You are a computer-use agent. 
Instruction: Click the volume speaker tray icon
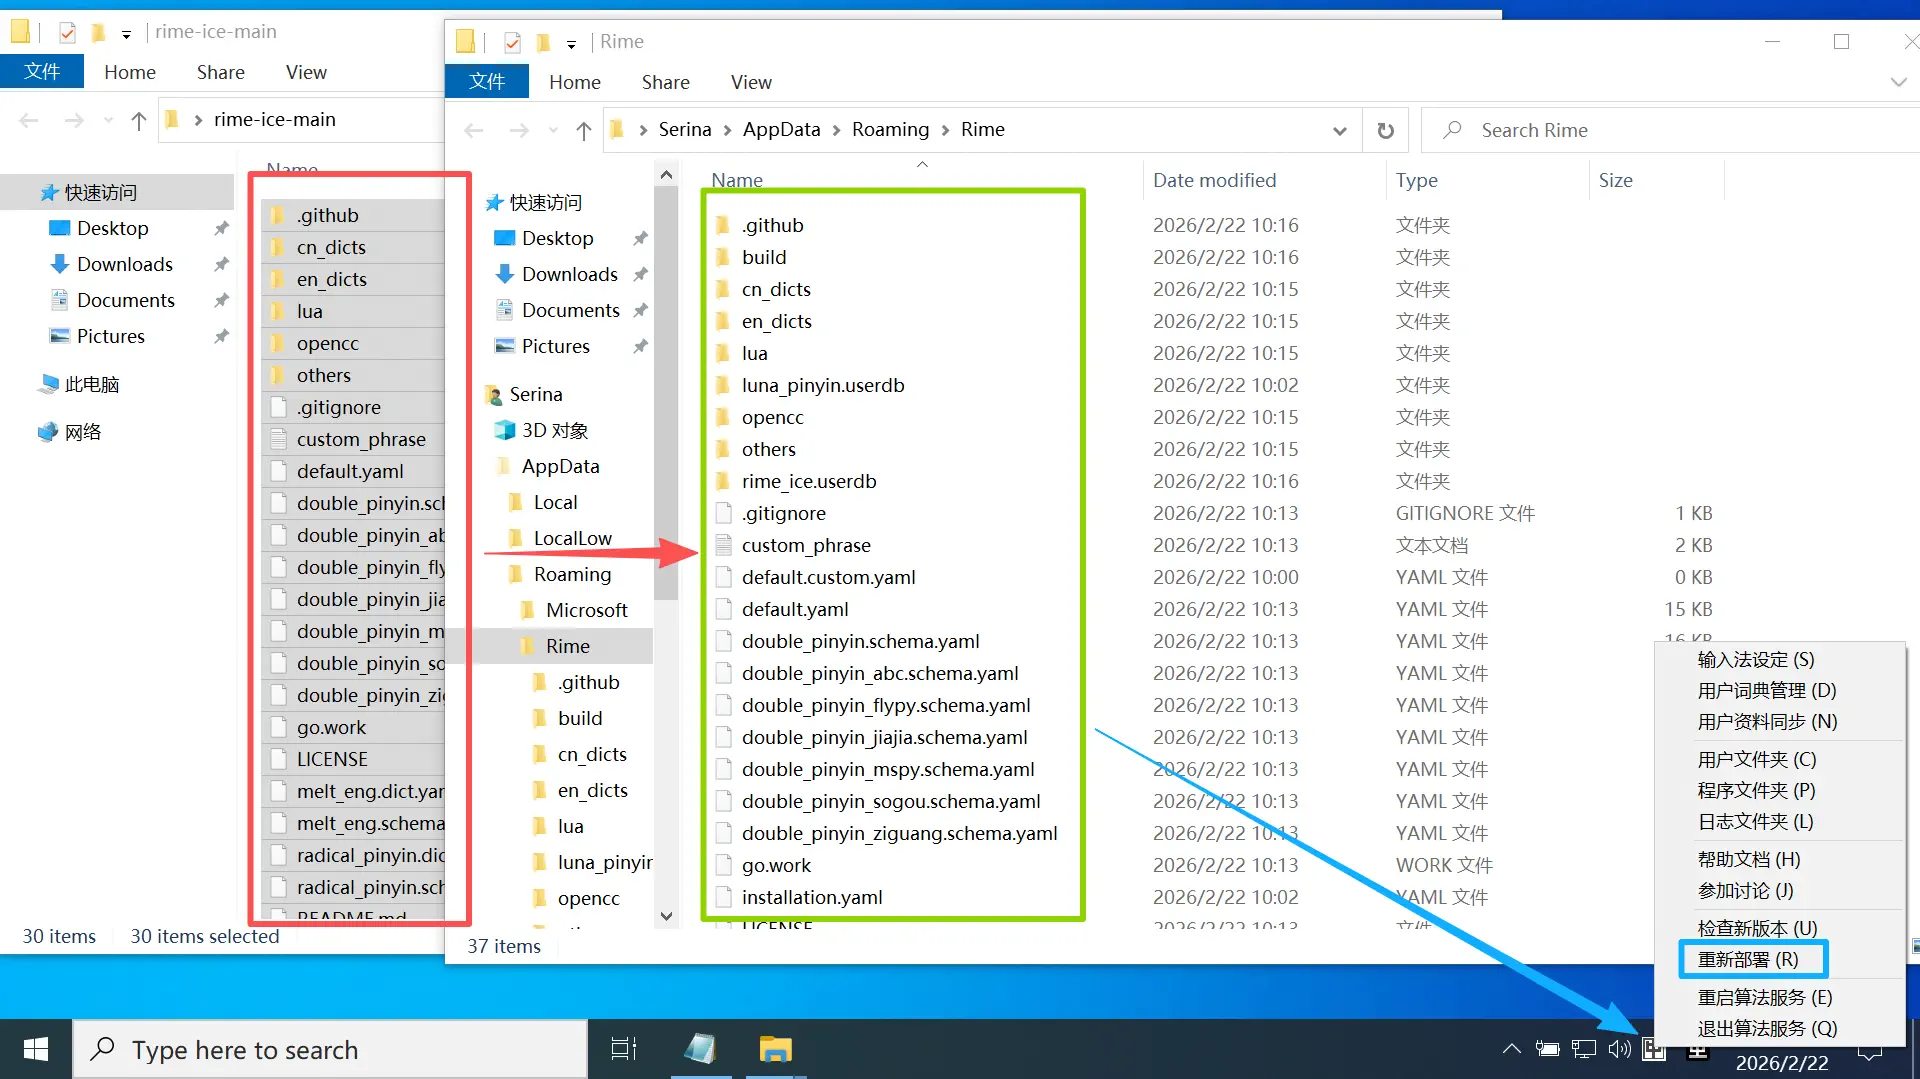click(1619, 1049)
